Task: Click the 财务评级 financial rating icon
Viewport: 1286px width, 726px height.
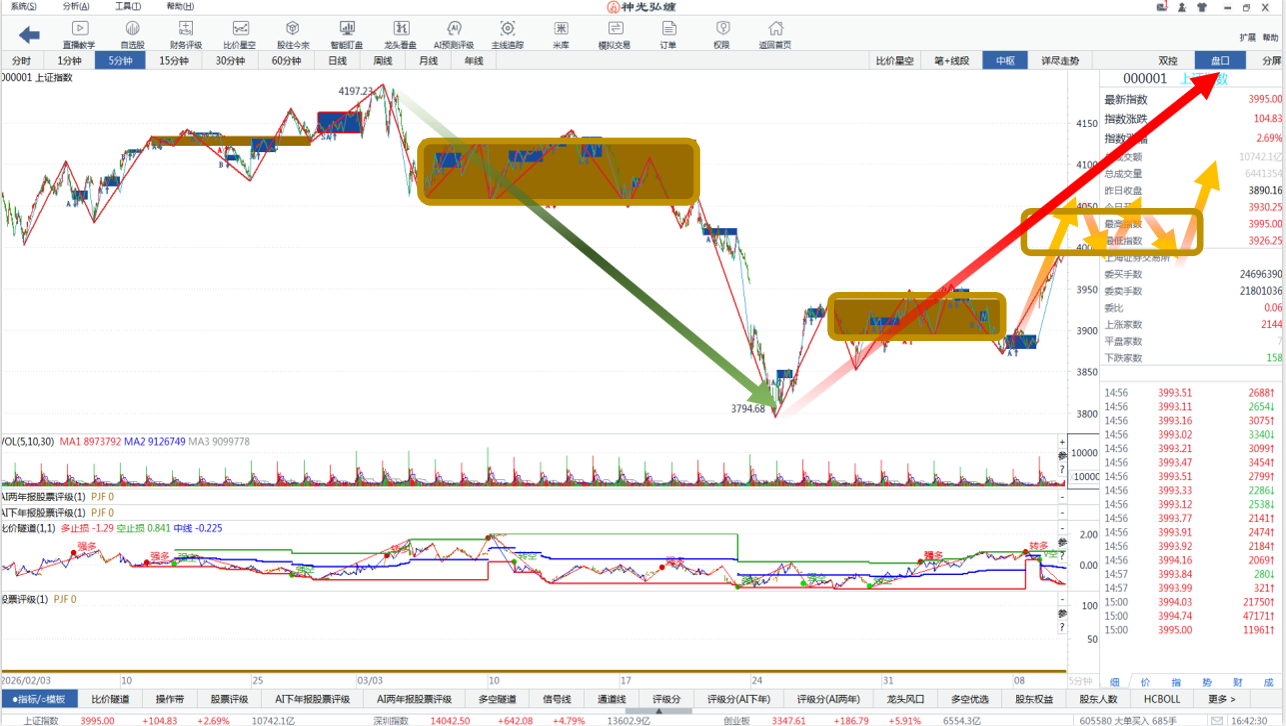Action: click(x=186, y=33)
